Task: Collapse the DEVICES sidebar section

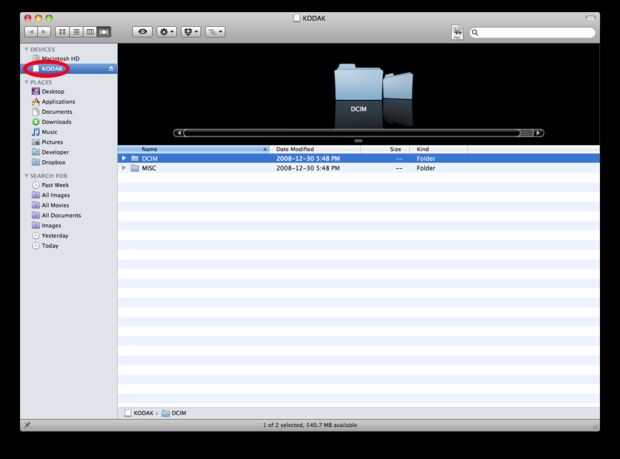Action: [x=26, y=49]
